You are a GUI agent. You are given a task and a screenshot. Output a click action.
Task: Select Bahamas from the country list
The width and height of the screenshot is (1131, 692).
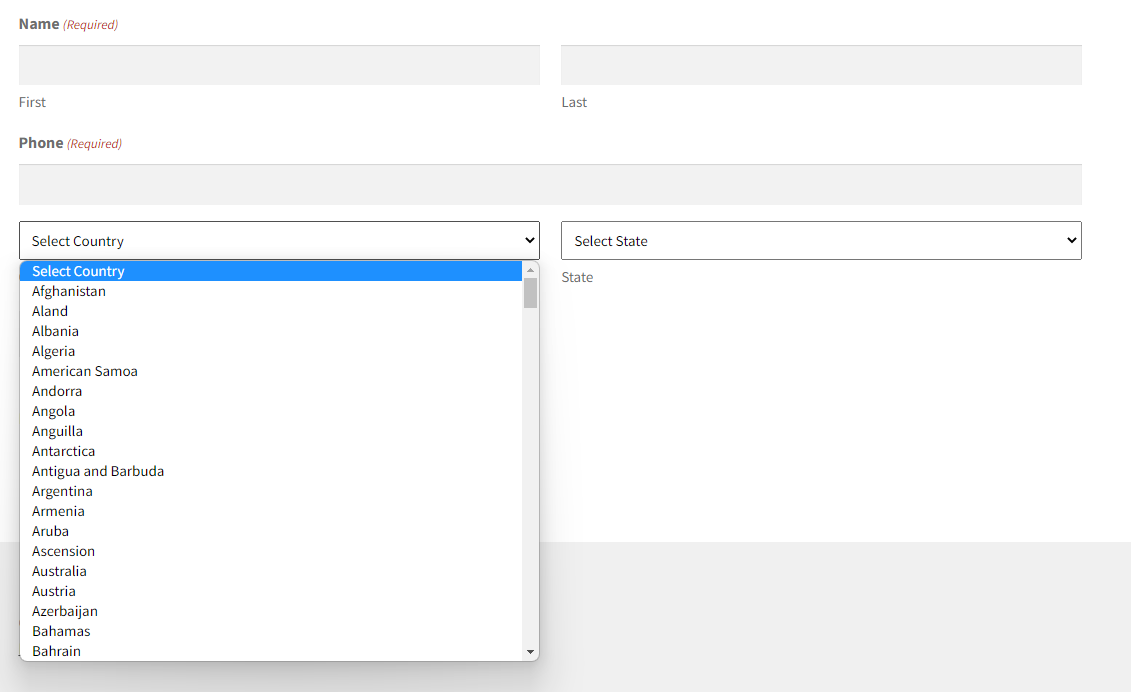(x=270, y=631)
